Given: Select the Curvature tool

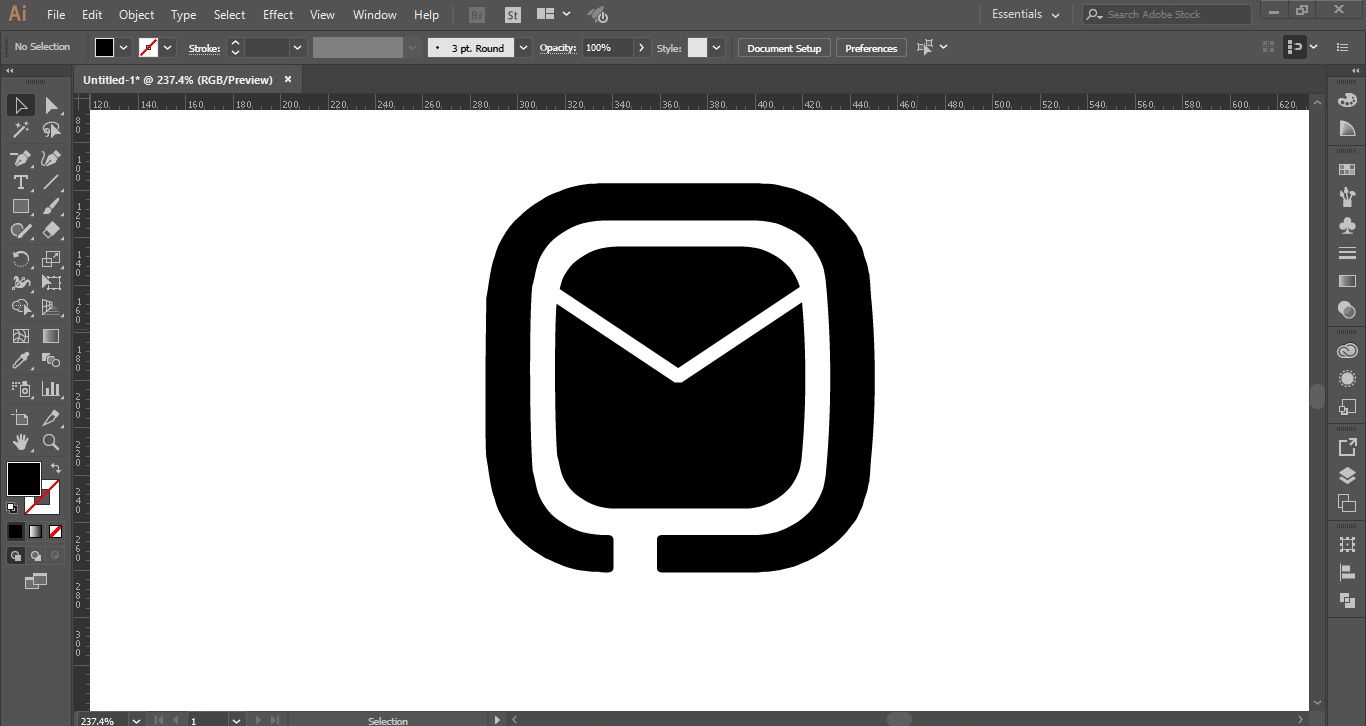Looking at the screenshot, I should [51, 158].
